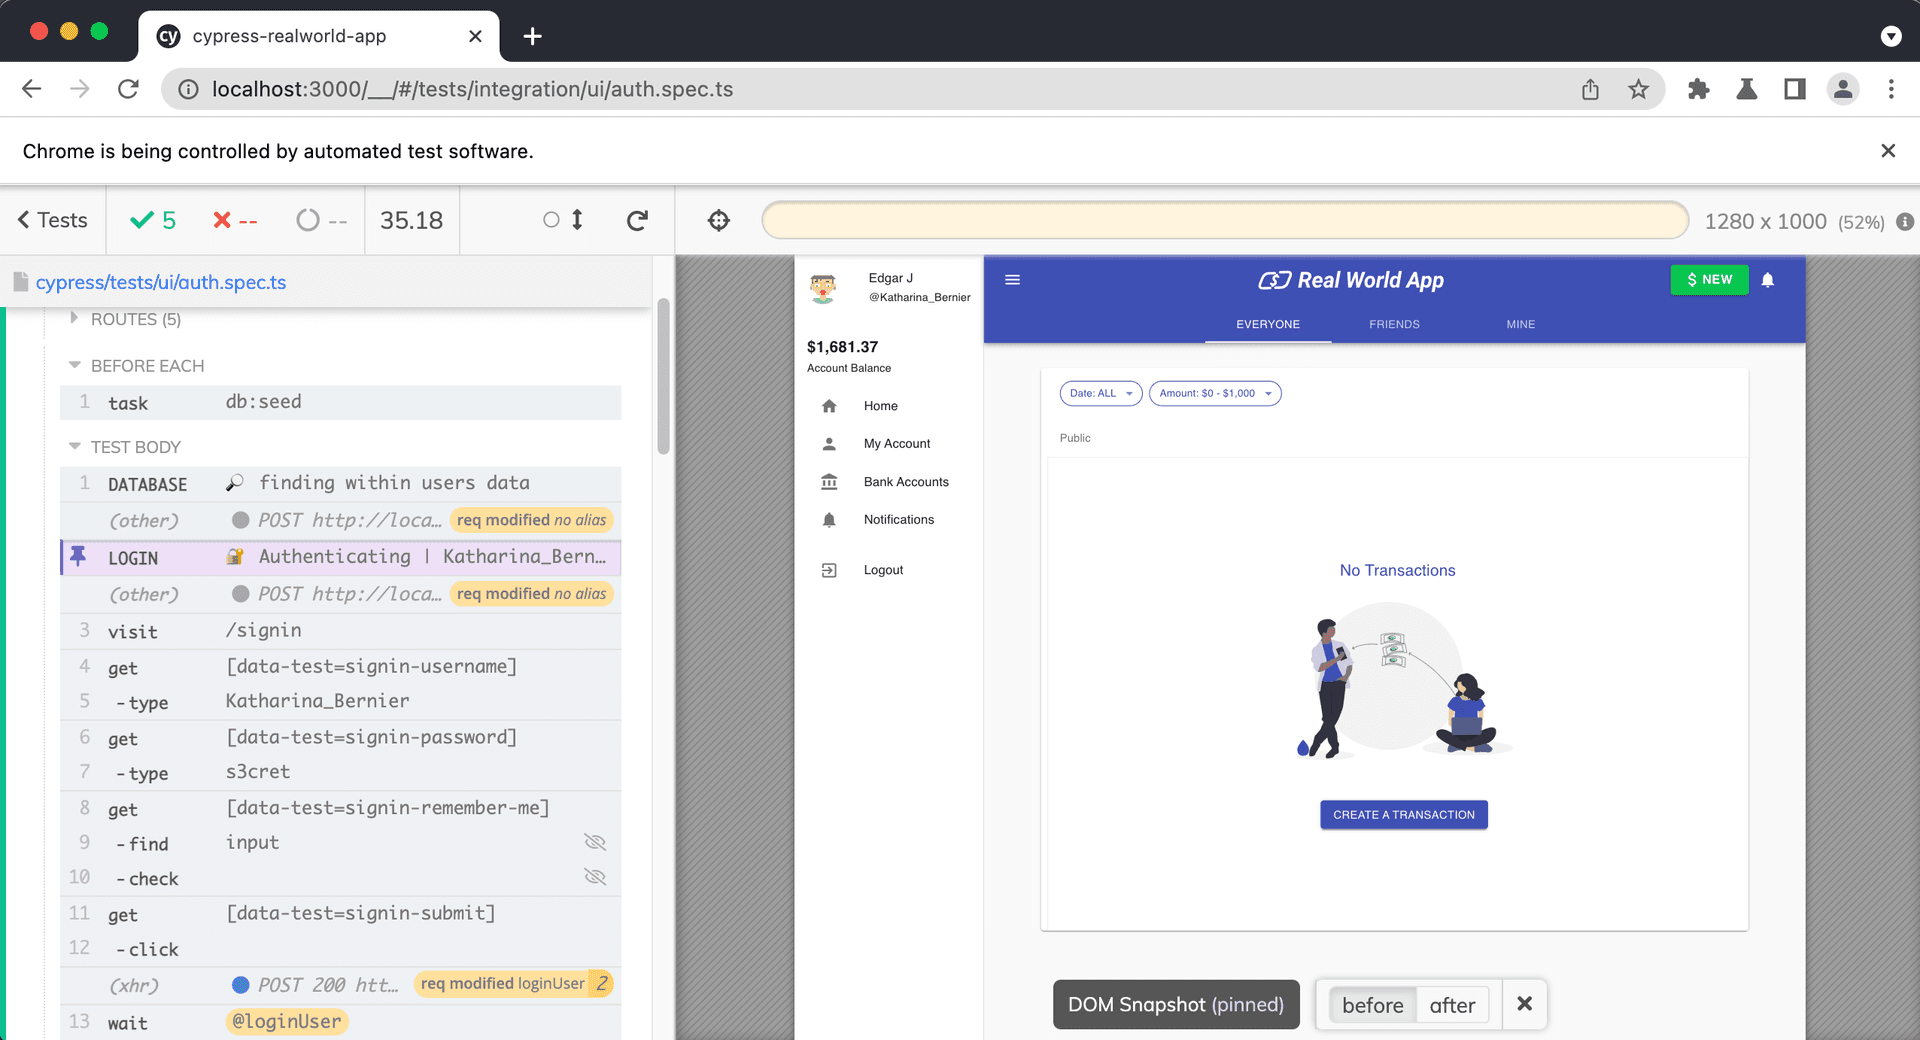Open the hamburger menu in Real World App
This screenshot has width=1920, height=1040.
1012,280
